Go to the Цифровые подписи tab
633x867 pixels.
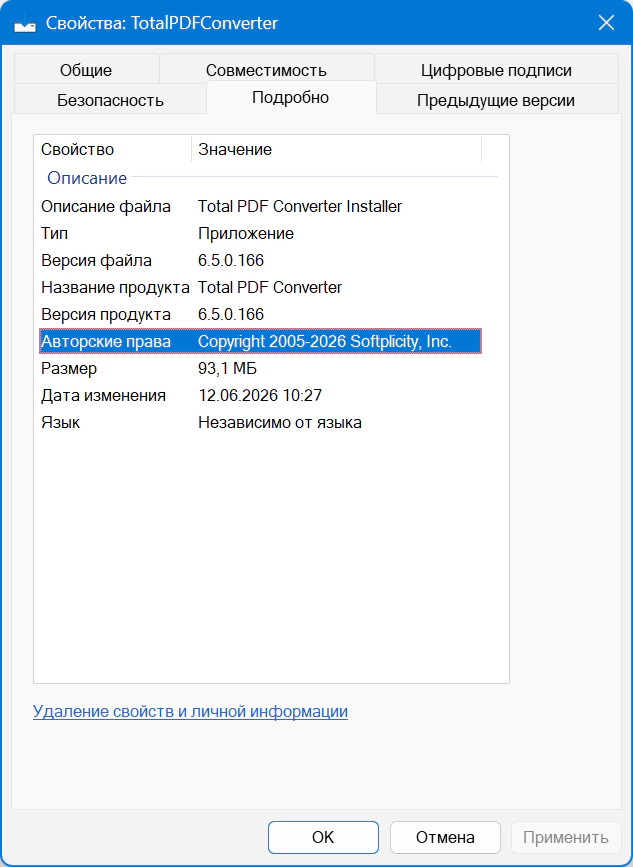tap(496, 70)
